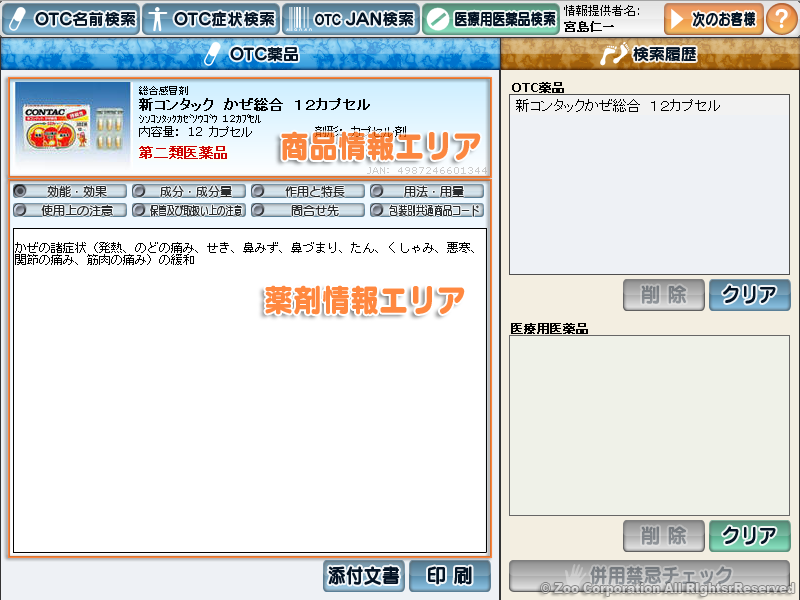Open the OTC JAN検索 barcode search

(x=351, y=19)
